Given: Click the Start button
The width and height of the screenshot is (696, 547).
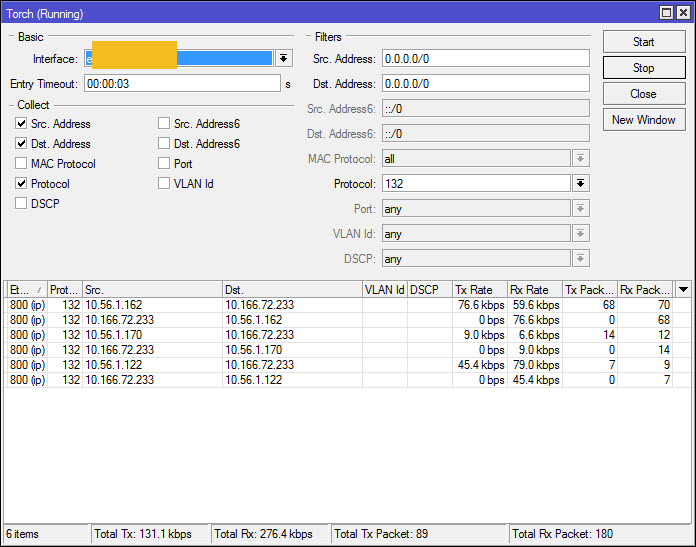Looking at the screenshot, I should point(644,42).
